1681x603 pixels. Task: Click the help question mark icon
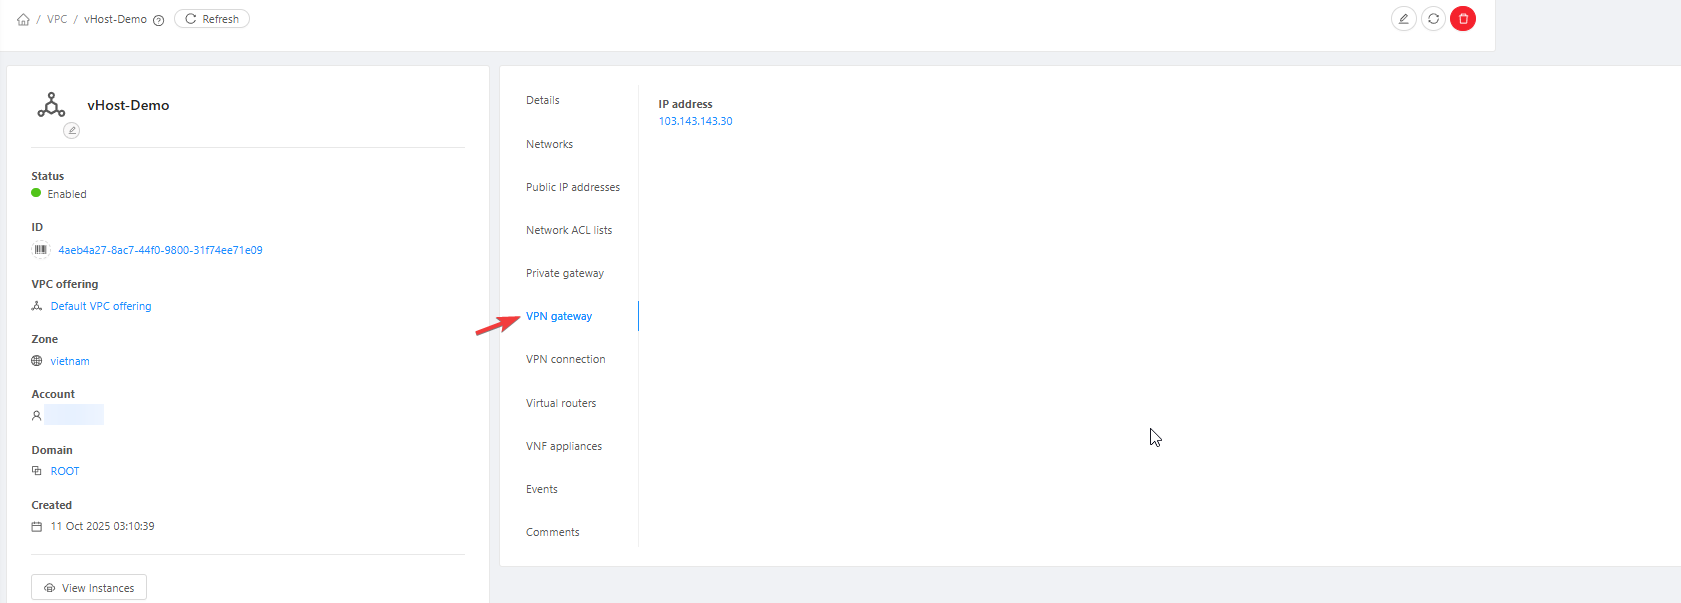click(x=158, y=20)
